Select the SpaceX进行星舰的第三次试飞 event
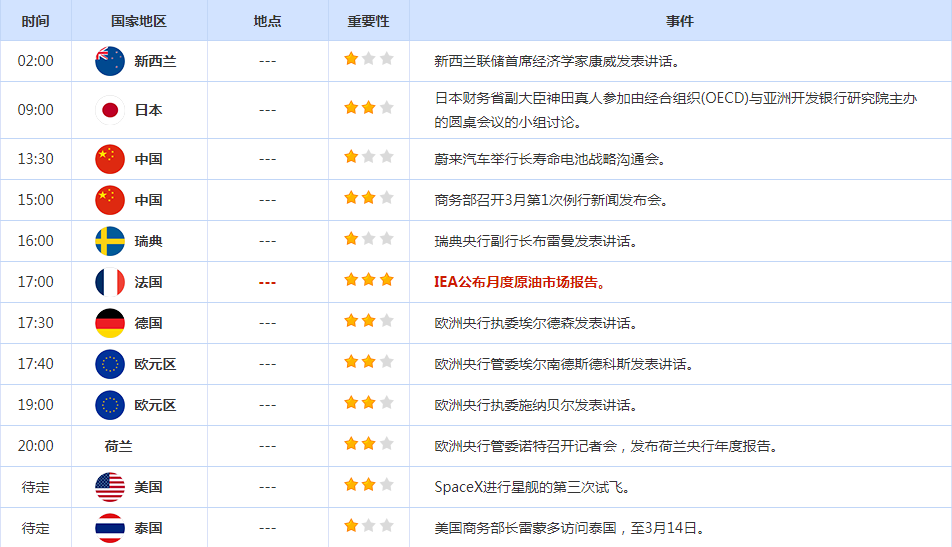This screenshot has width=952, height=547. 532,487
